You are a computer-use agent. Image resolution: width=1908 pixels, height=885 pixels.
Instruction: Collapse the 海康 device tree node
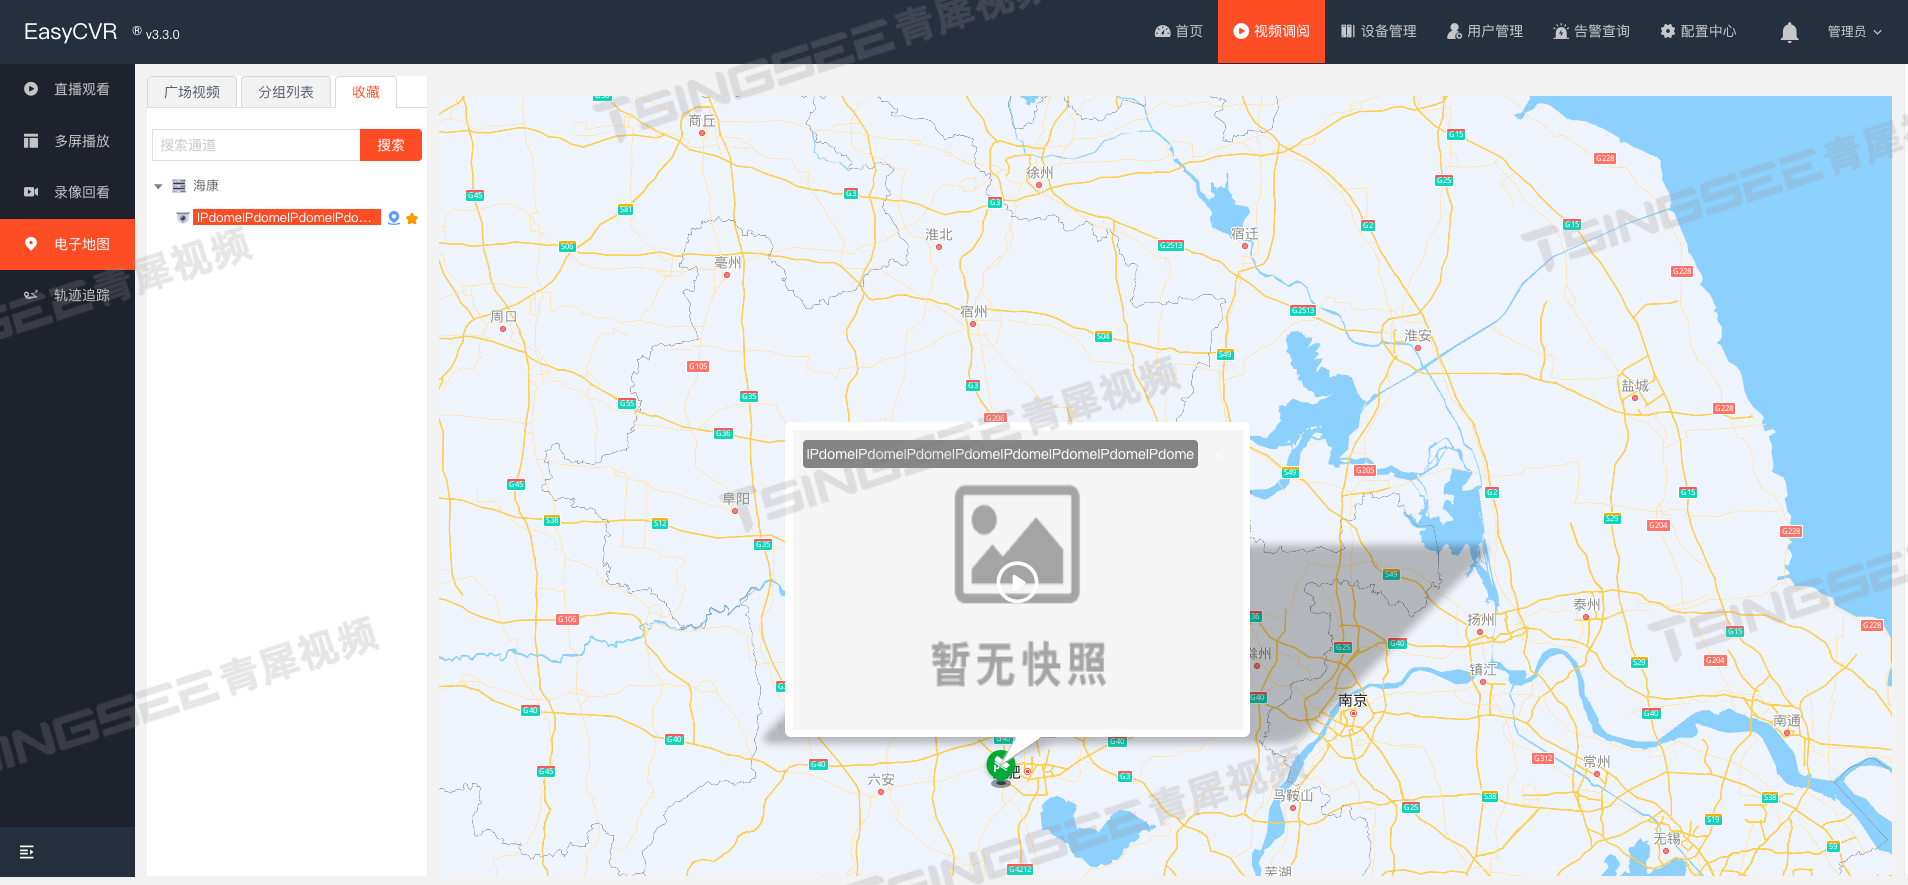158,186
